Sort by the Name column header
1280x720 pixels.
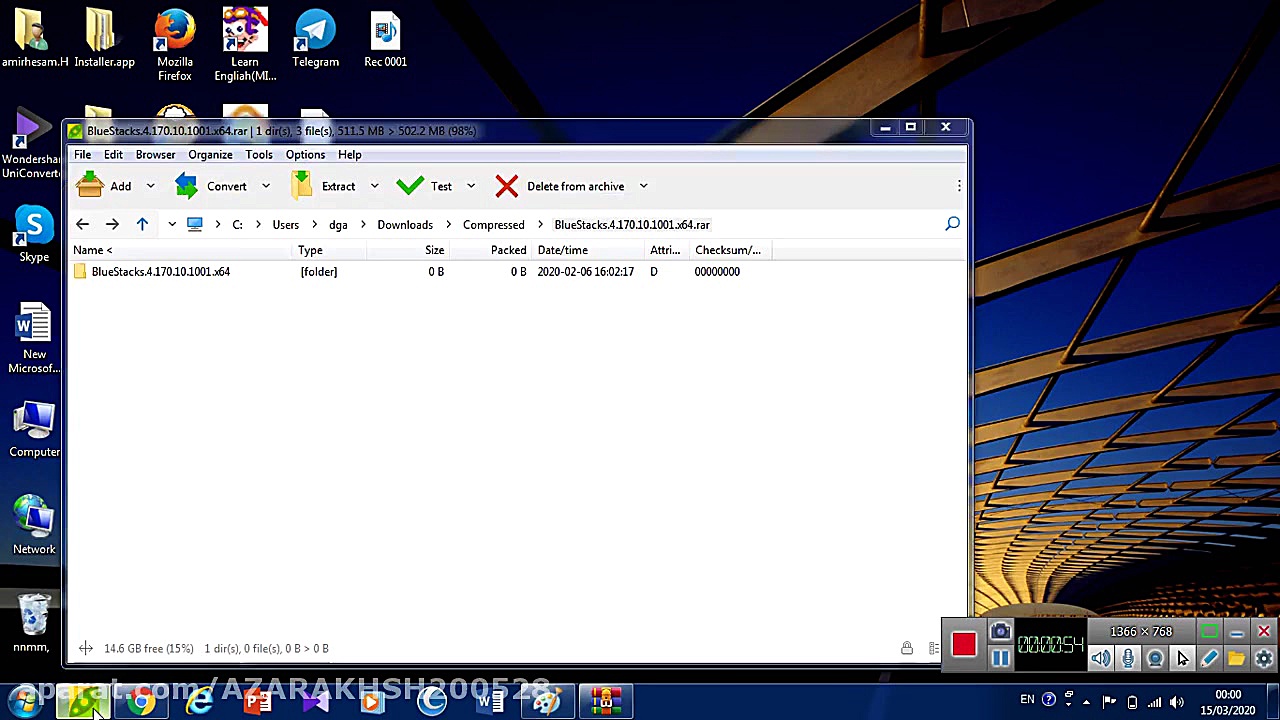pos(180,250)
